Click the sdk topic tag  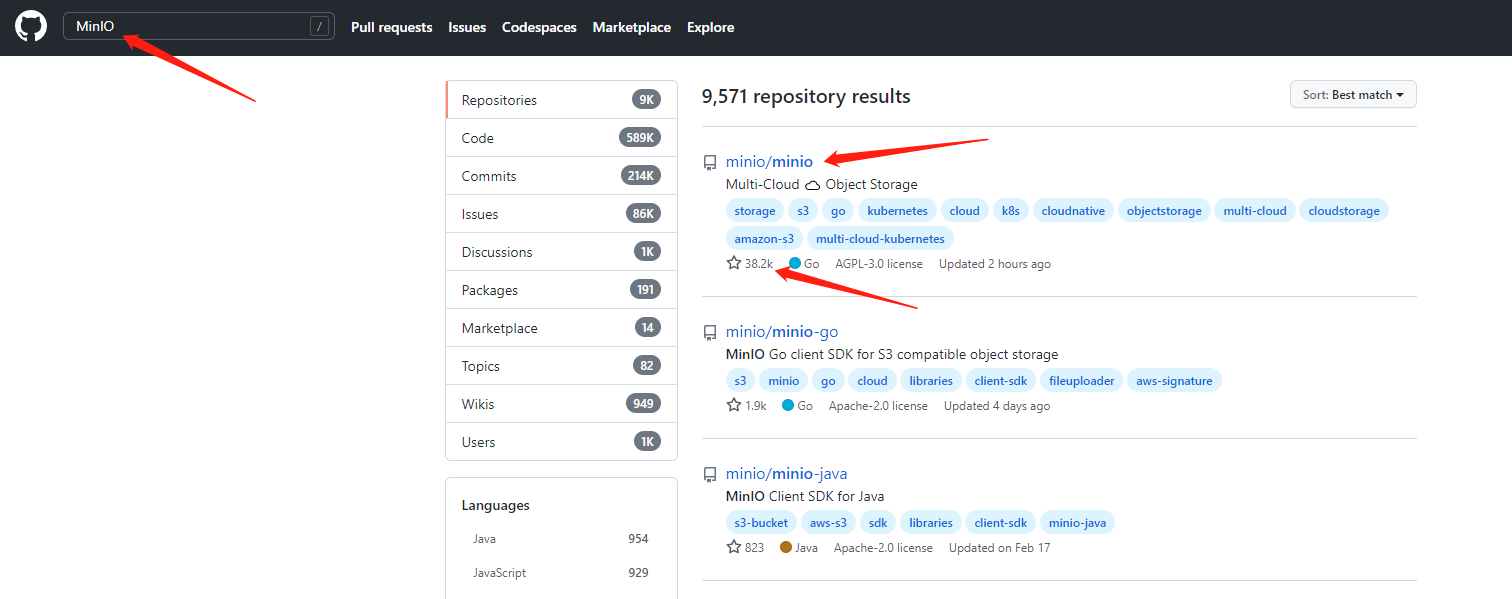pos(878,523)
